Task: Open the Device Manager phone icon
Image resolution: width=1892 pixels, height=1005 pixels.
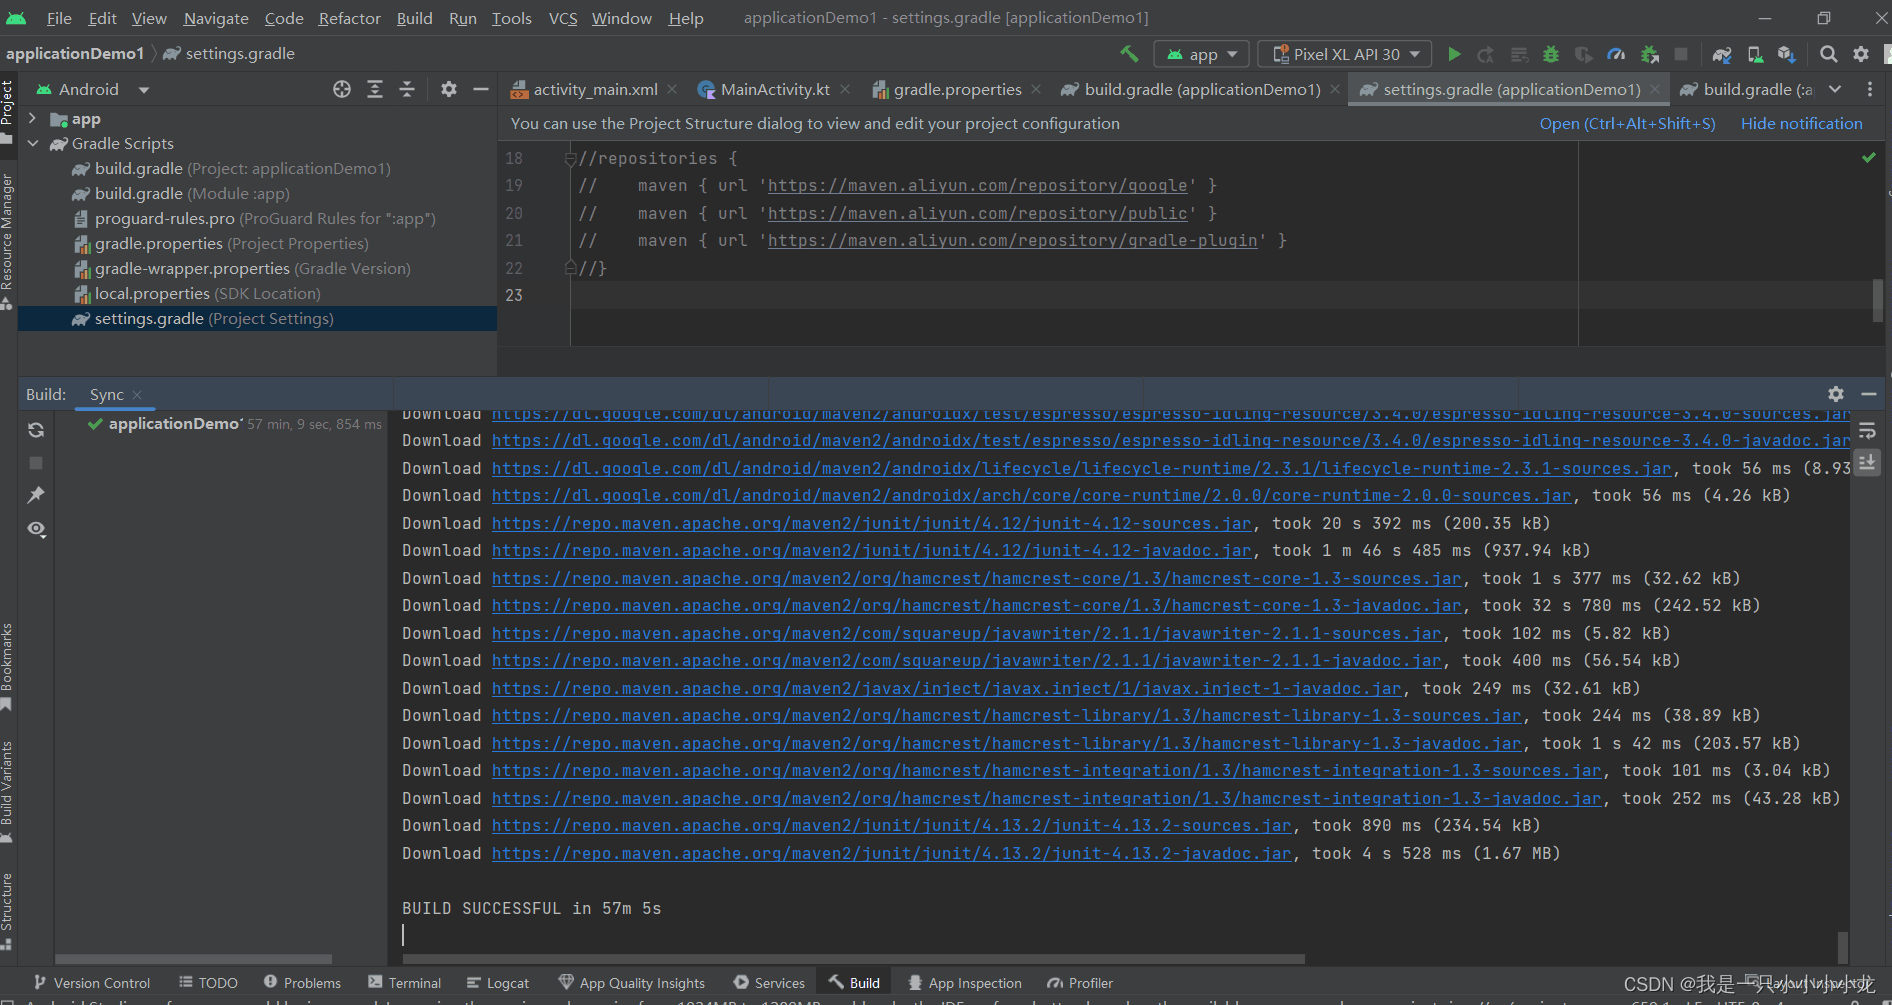Action: [1753, 54]
